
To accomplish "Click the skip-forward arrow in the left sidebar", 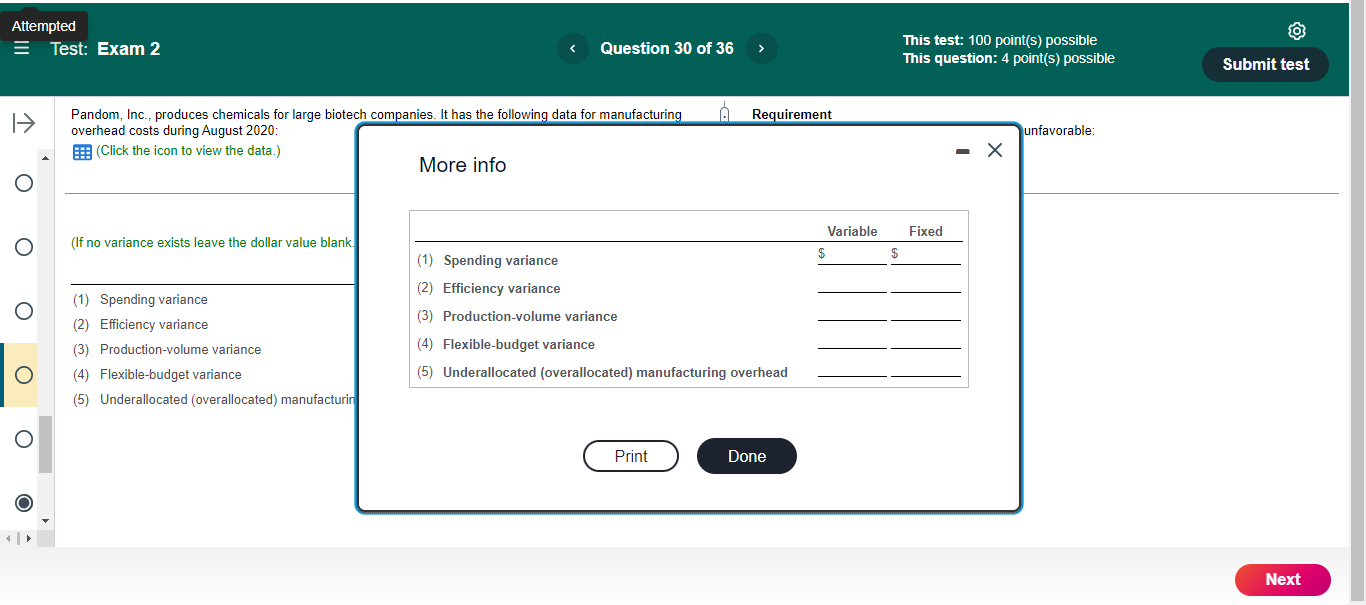I will [23, 123].
